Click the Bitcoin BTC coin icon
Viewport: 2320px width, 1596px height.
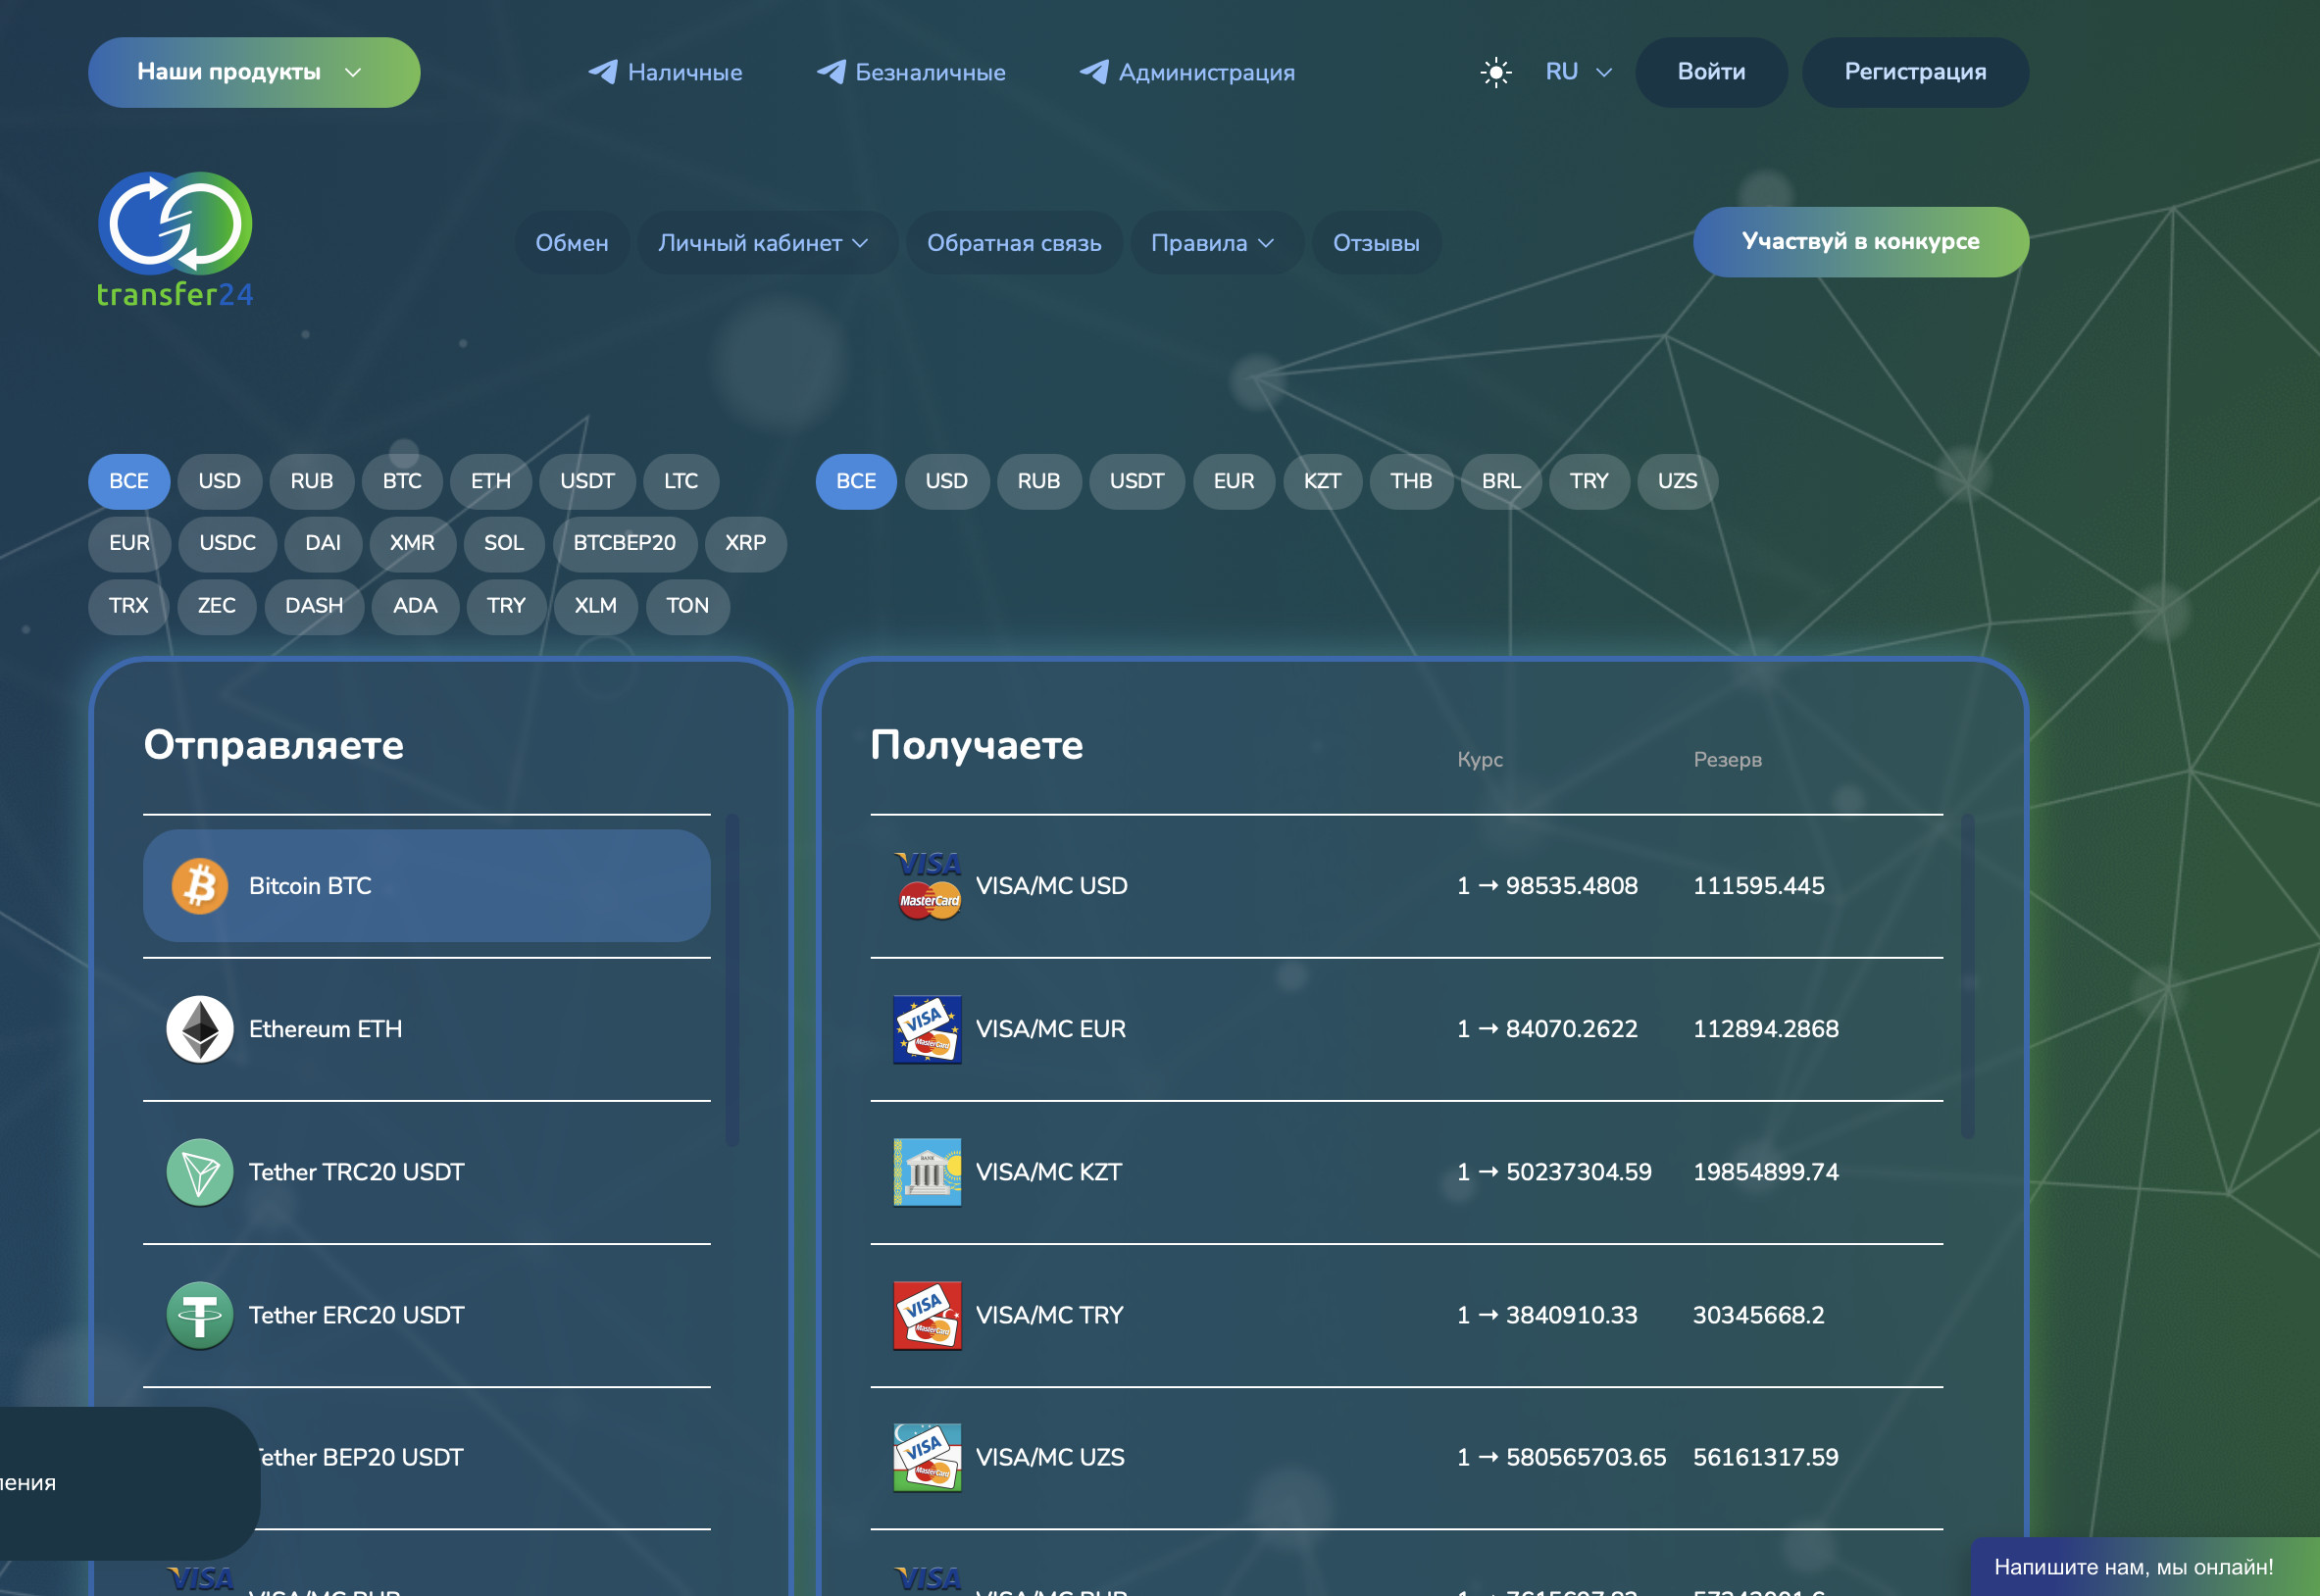pos(200,886)
